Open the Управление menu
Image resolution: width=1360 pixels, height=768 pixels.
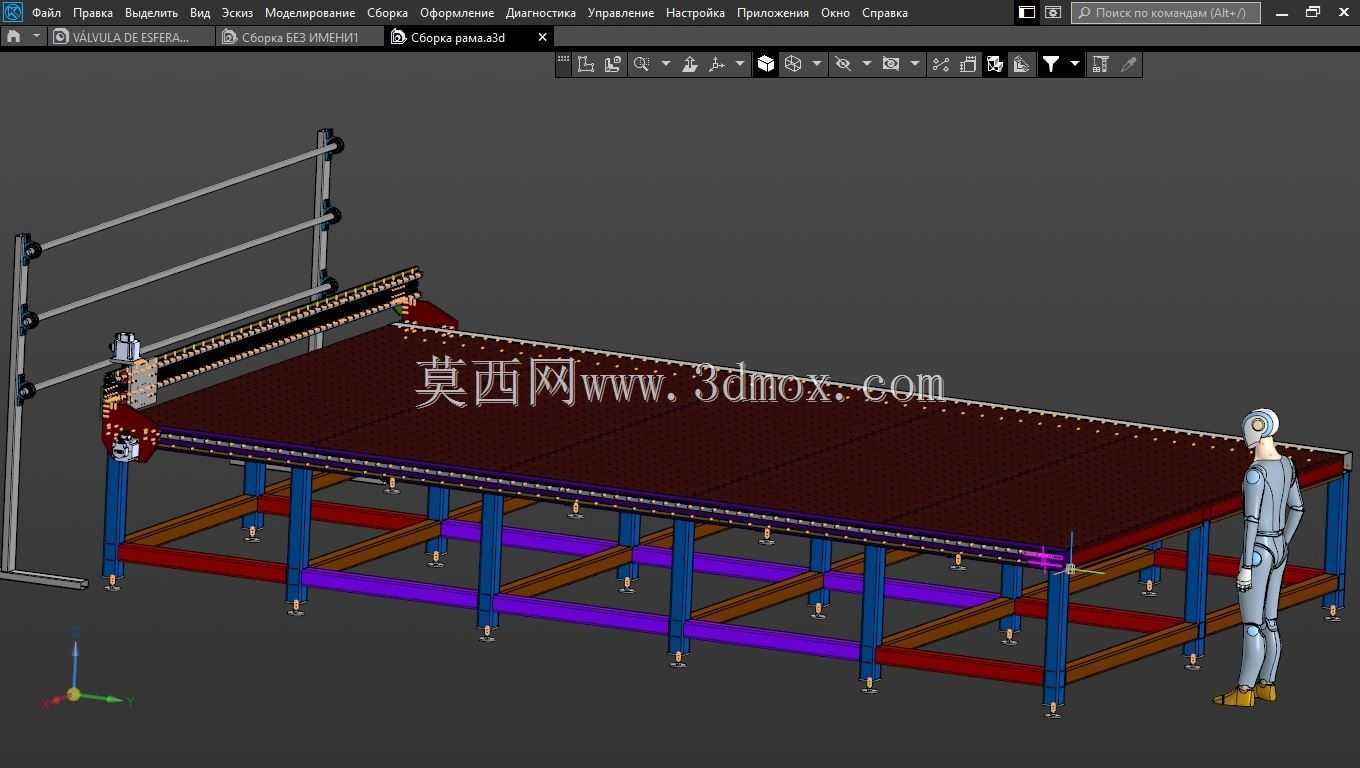(x=621, y=13)
